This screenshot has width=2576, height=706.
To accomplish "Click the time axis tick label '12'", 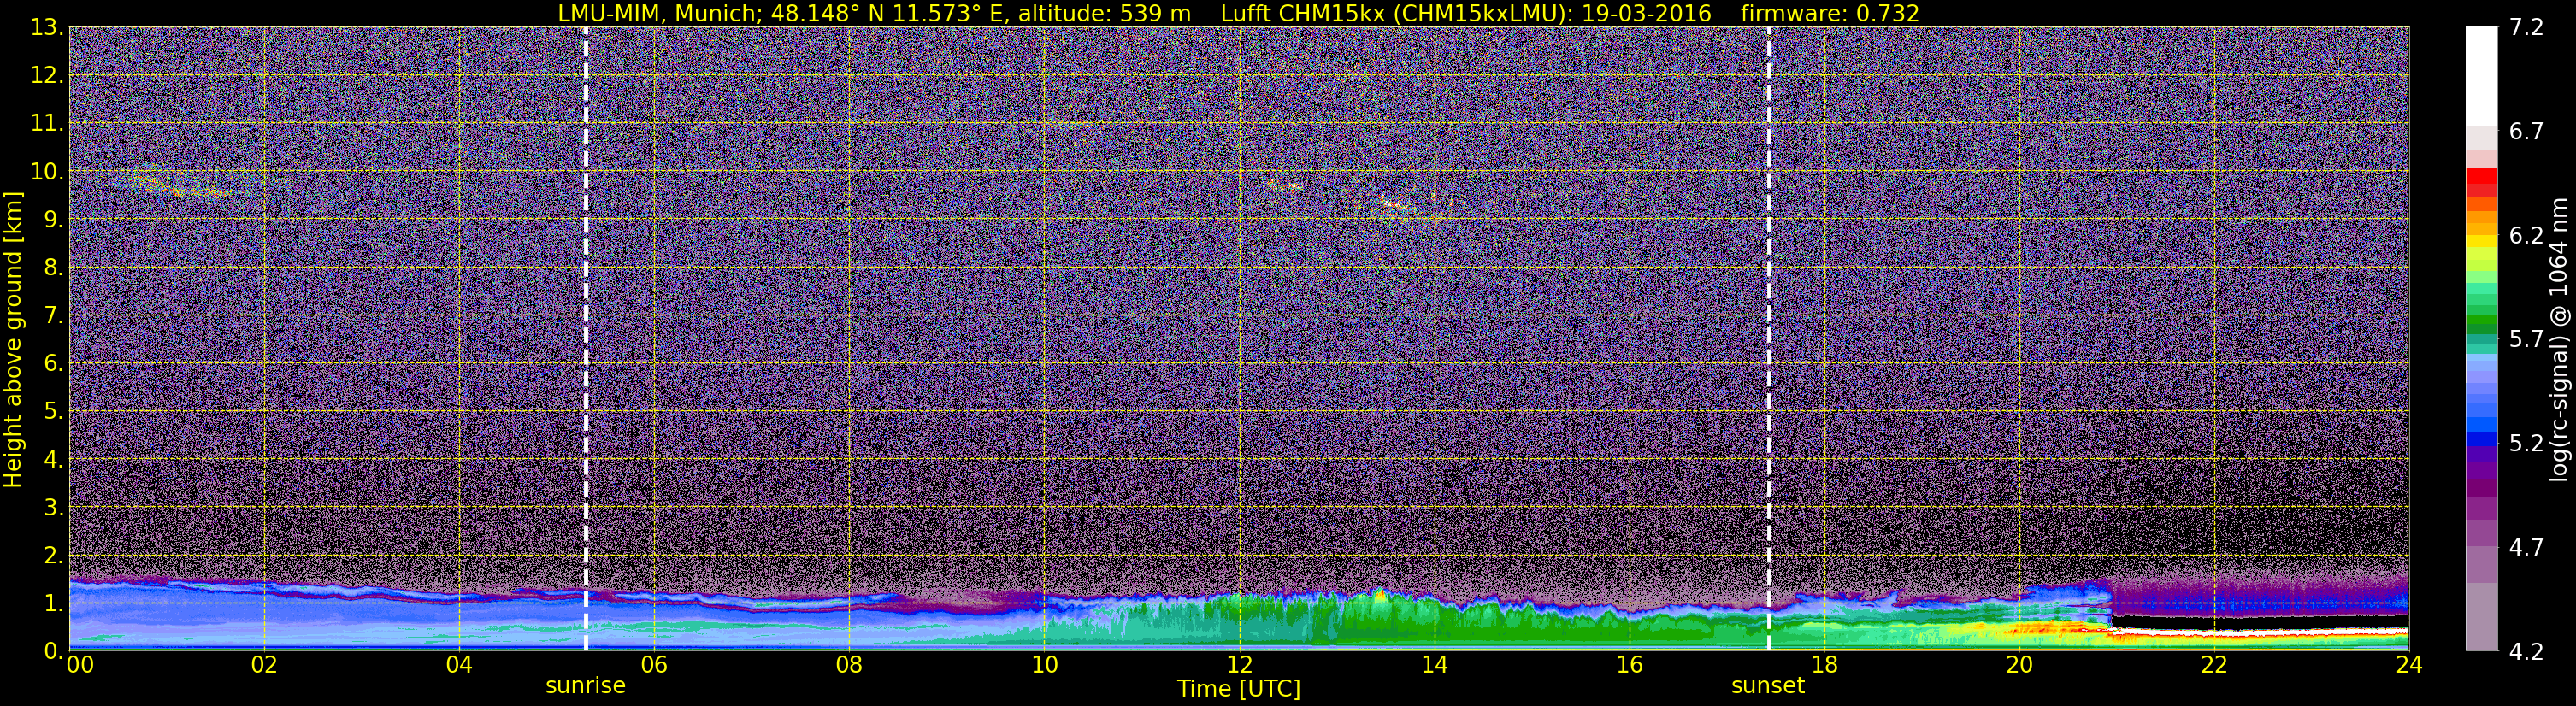I will point(1239,665).
